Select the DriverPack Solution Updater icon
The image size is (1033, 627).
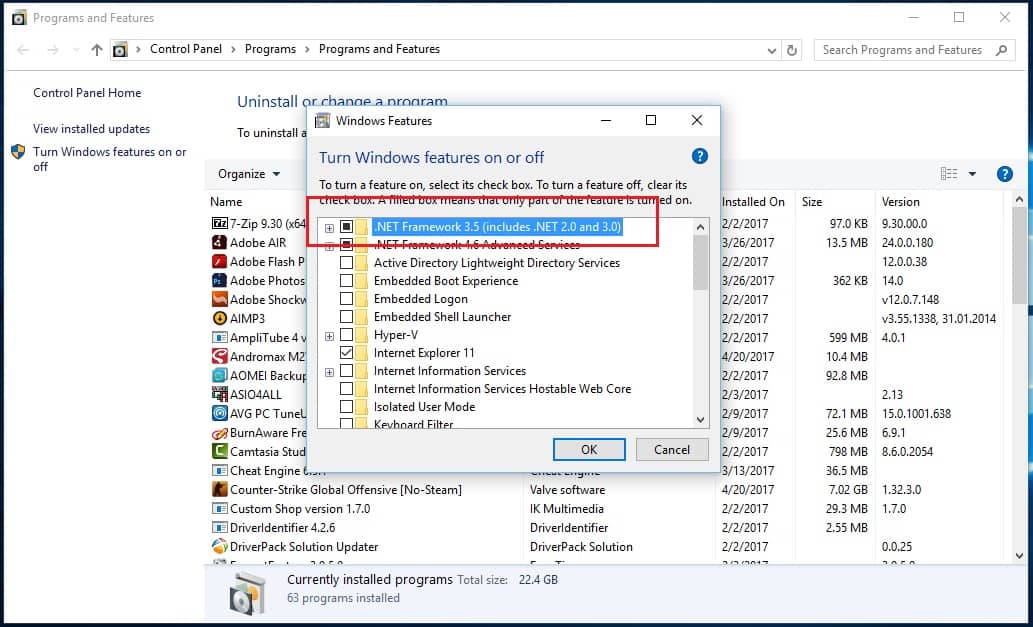[219, 547]
